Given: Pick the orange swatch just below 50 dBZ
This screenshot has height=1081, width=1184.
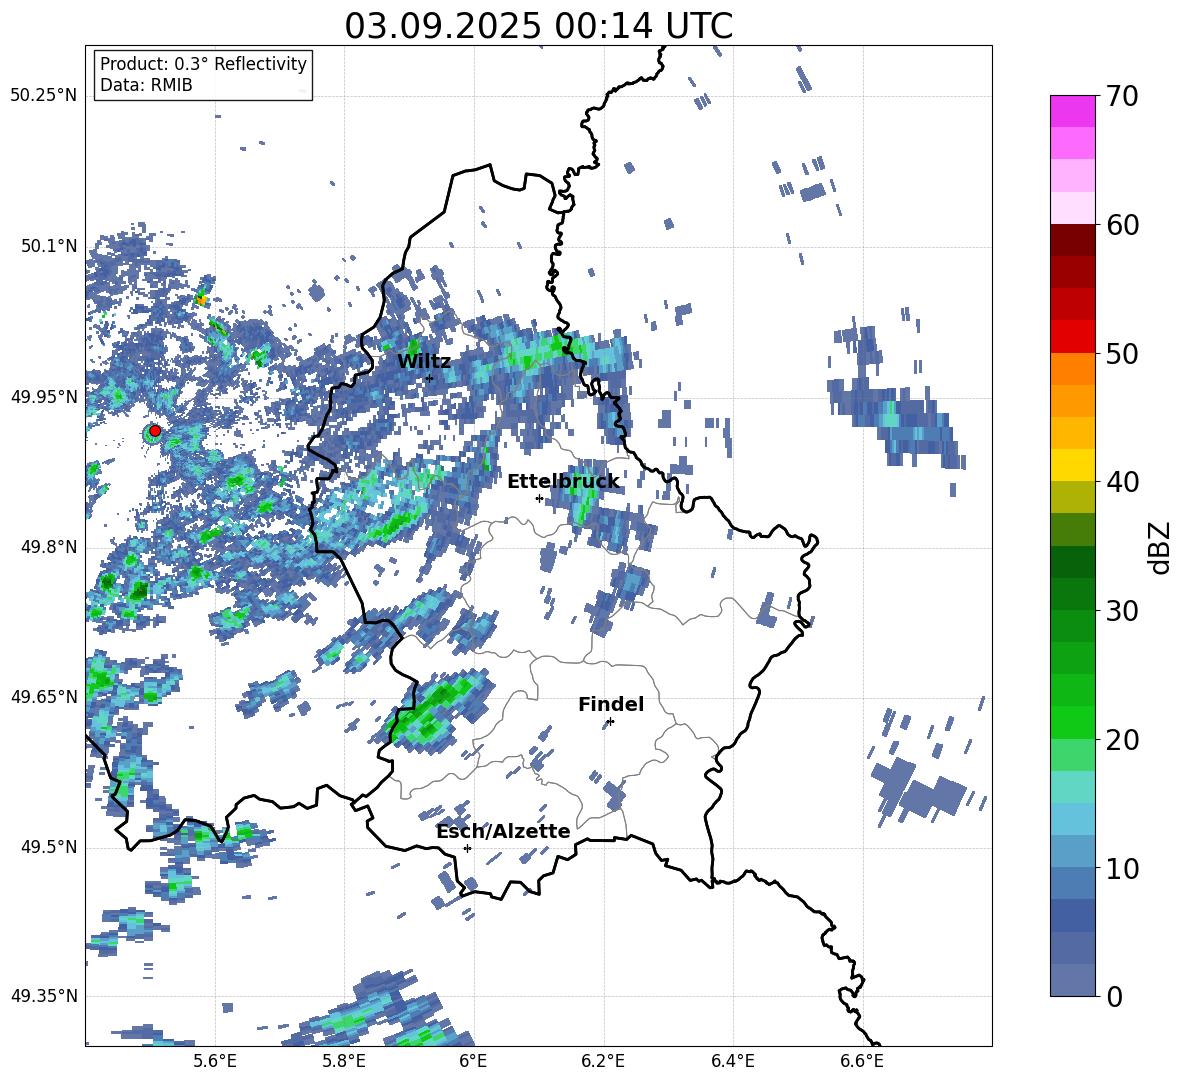Looking at the screenshot, I should coord(1072,369).
